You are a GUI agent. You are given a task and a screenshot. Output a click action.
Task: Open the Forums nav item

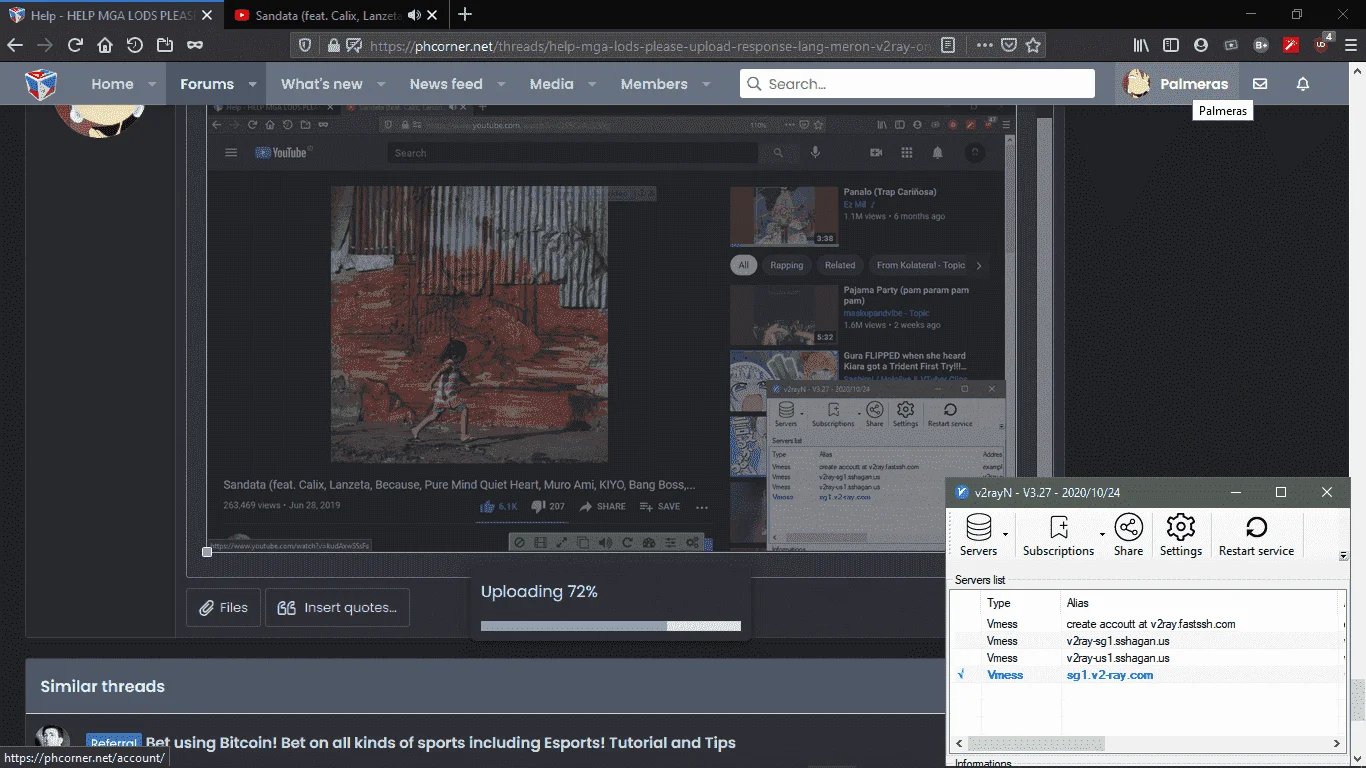point(207,84)
